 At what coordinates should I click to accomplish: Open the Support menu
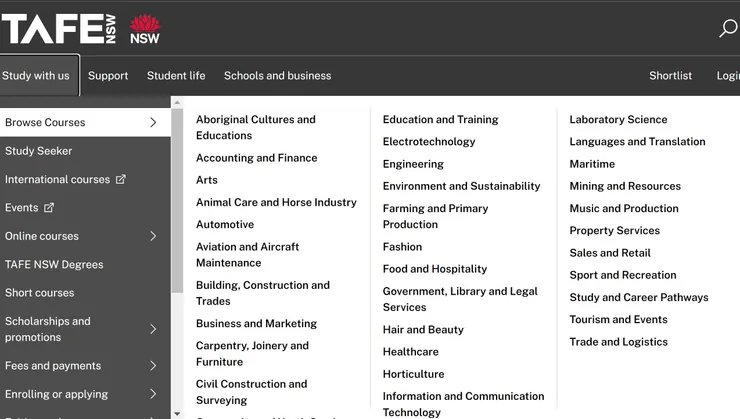[x=108, y=76]
